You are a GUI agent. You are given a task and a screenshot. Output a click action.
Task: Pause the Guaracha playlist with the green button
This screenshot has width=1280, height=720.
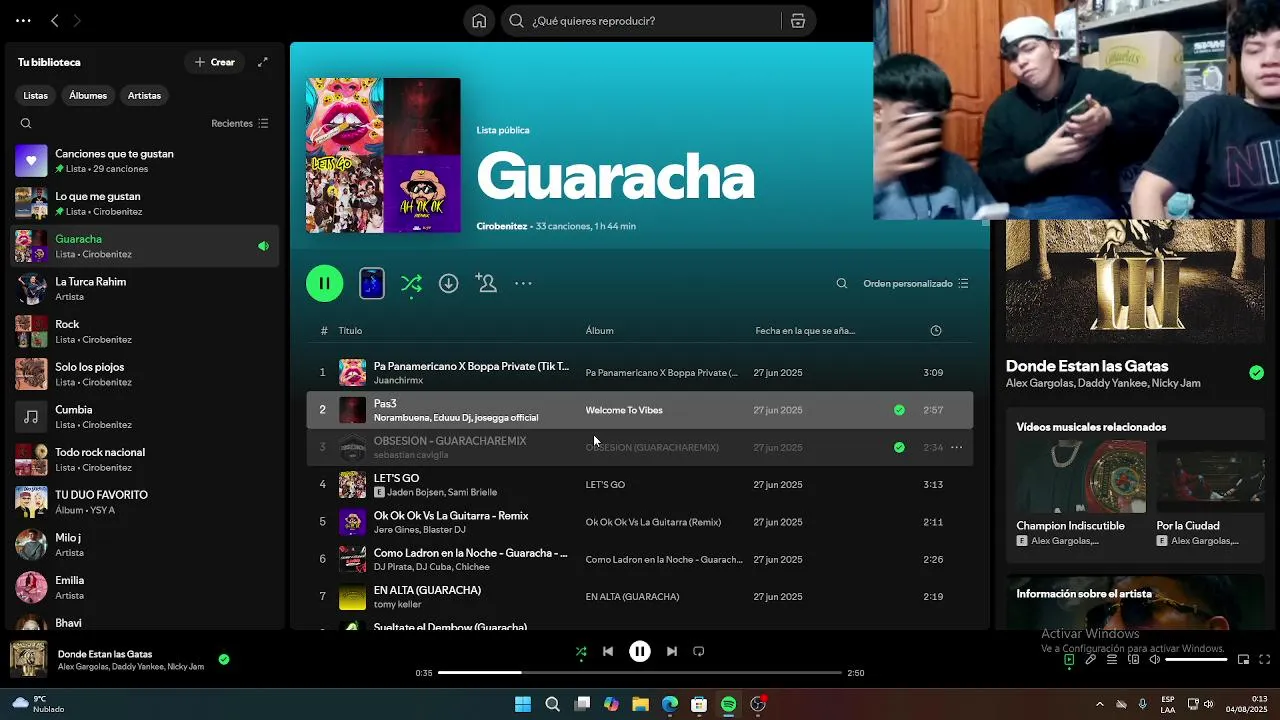325,284
